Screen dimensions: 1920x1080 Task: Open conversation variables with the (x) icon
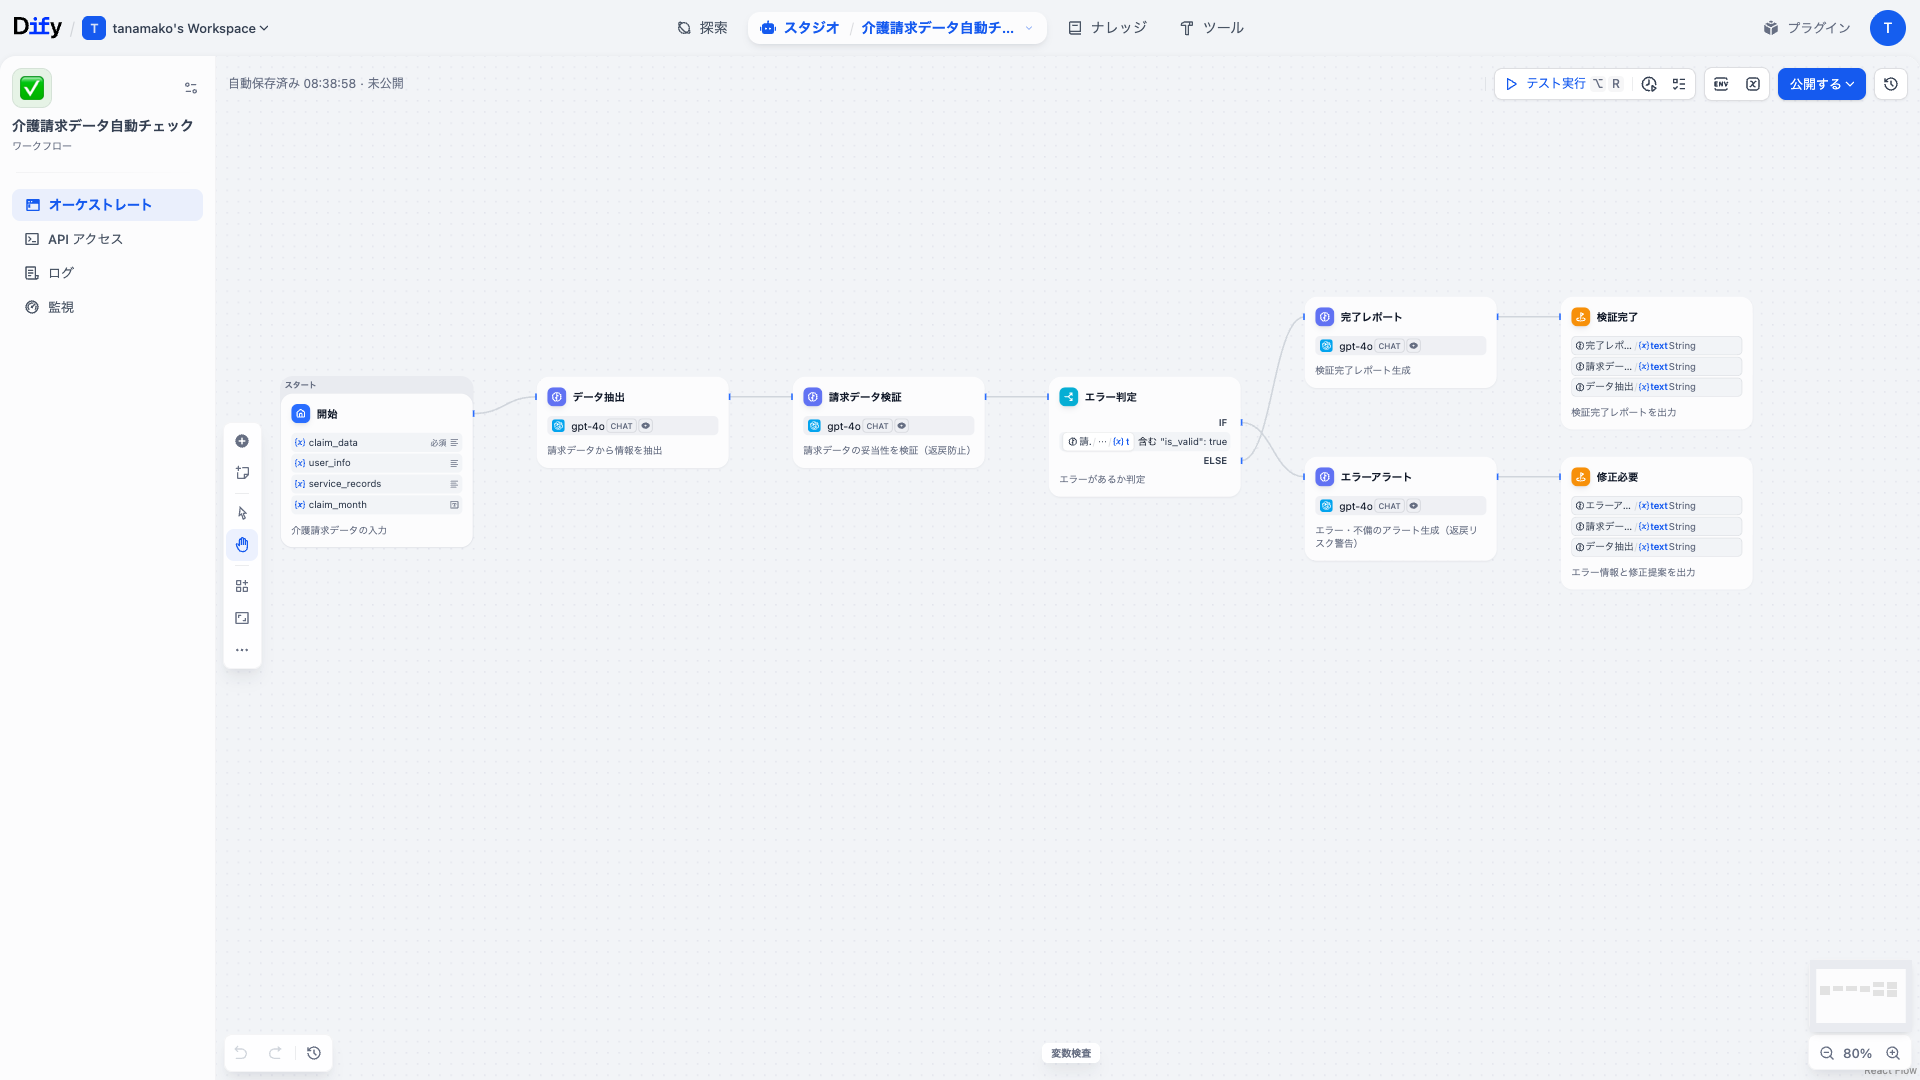coord(1753,84)
